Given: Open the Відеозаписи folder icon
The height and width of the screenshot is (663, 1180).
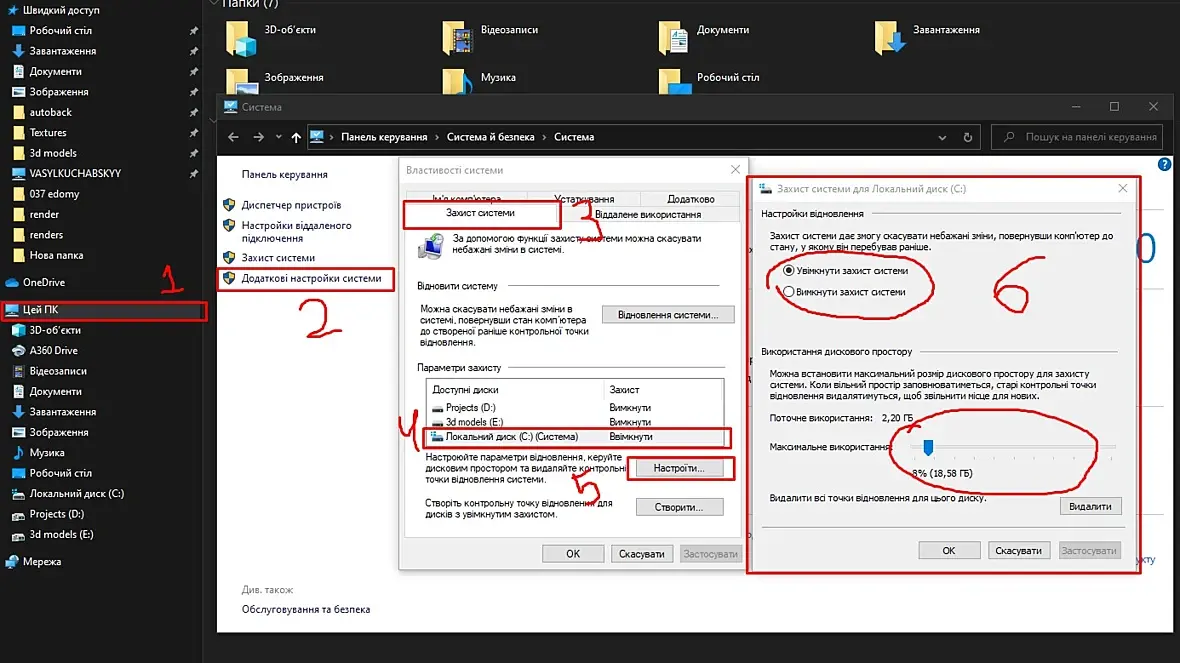Looking at the screenshot, I should click(x=458, y=38).
